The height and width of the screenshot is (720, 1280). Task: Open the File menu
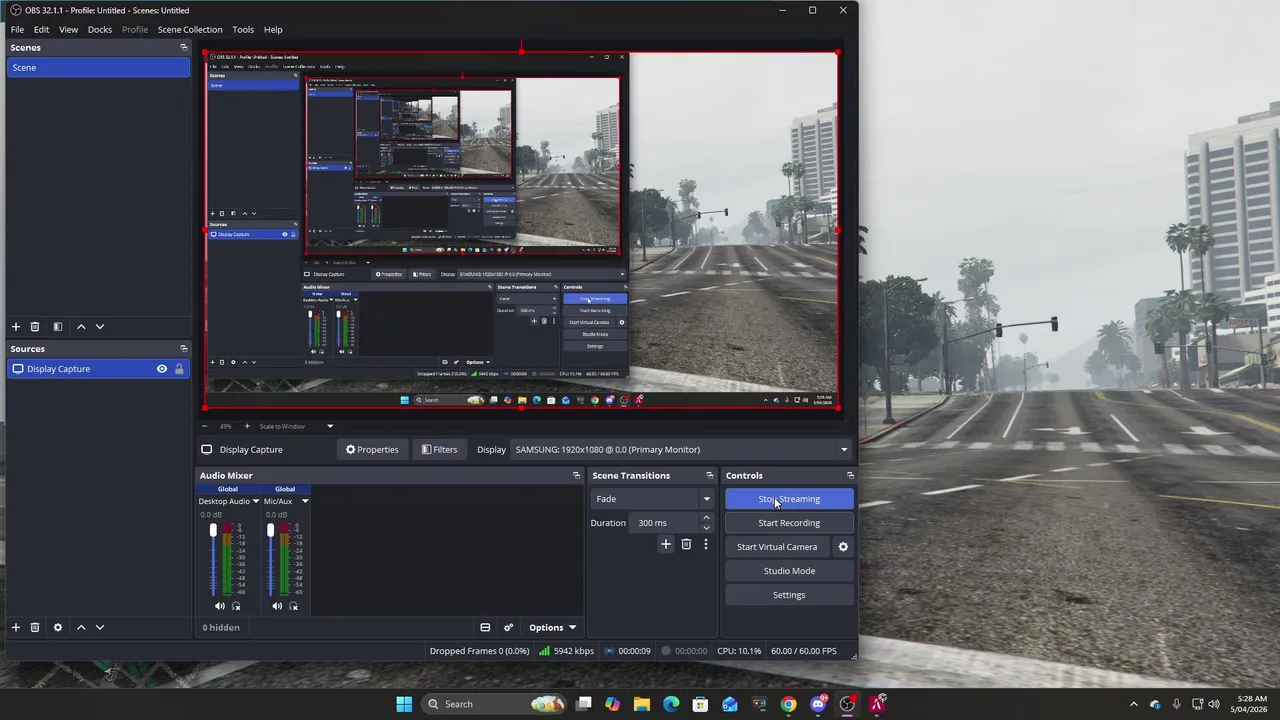pyautogui.click(x=17, y=29)
